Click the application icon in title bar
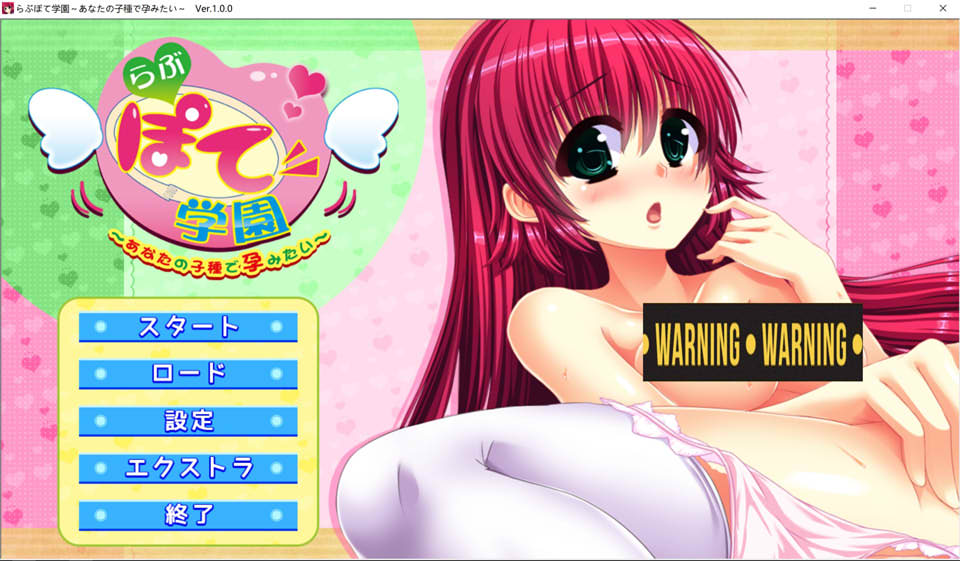960x561 pixels. 8,9
